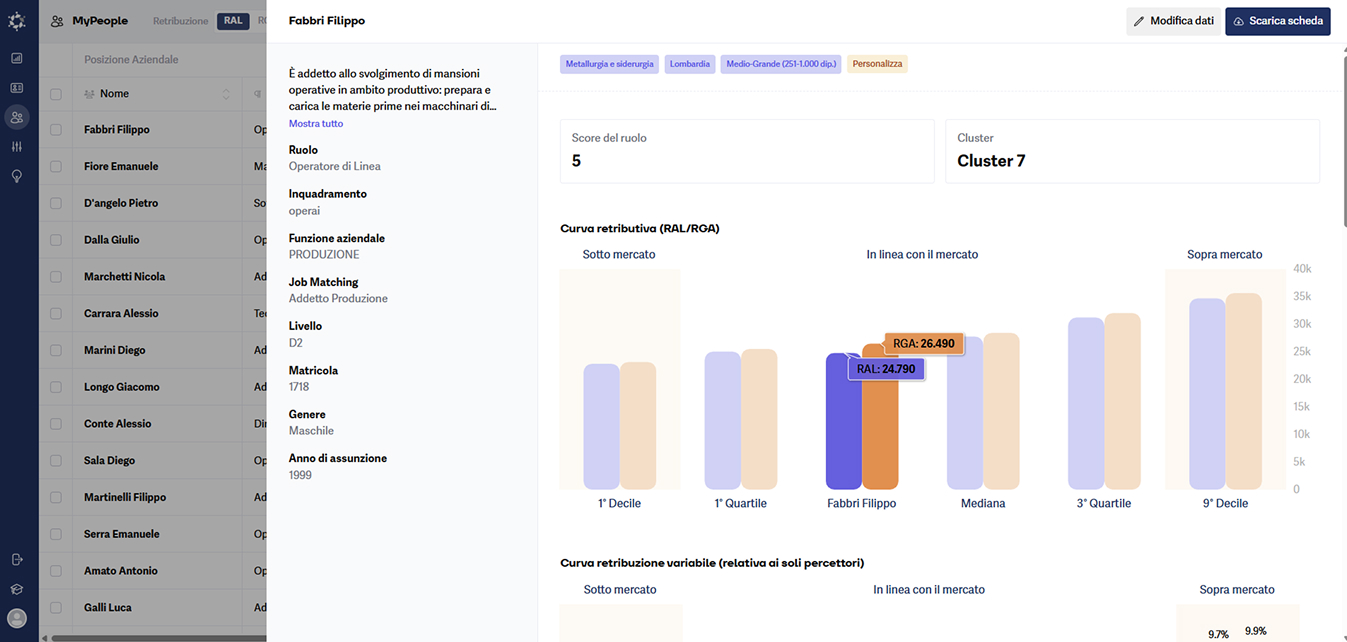Image resolution: width=1347 pixels, height=642 pixels.
Task: Open the dashboard chart icon in sidebar
Action: (17, 58)
